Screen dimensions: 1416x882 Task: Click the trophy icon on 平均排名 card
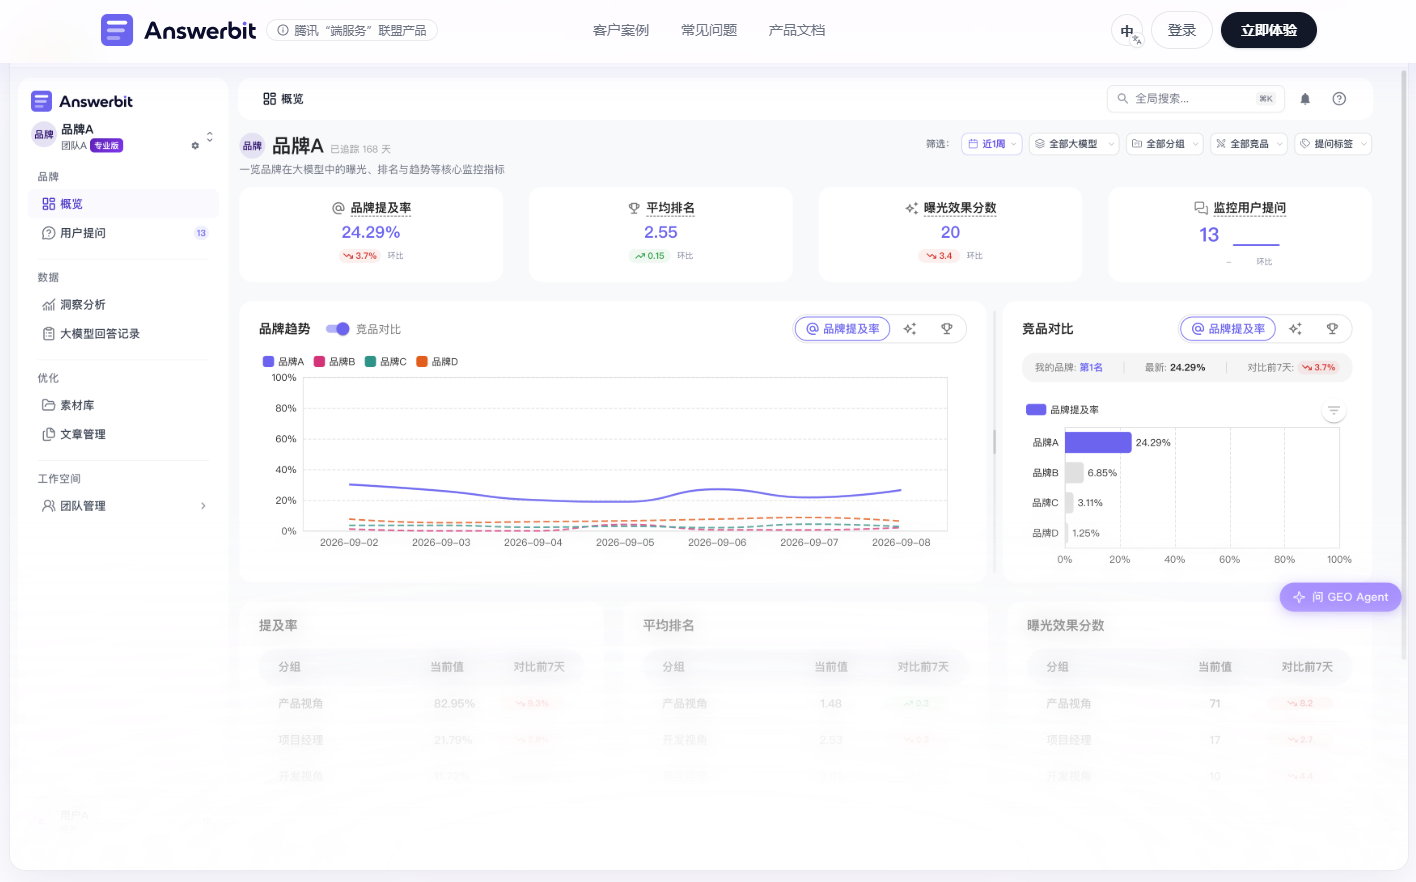tap(634, 208)
